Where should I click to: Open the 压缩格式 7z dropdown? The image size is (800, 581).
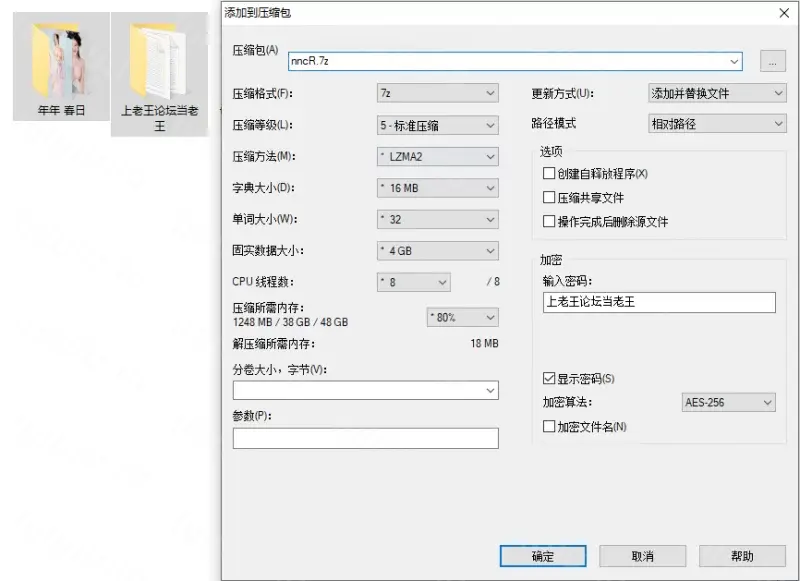[x=437, y=93]
